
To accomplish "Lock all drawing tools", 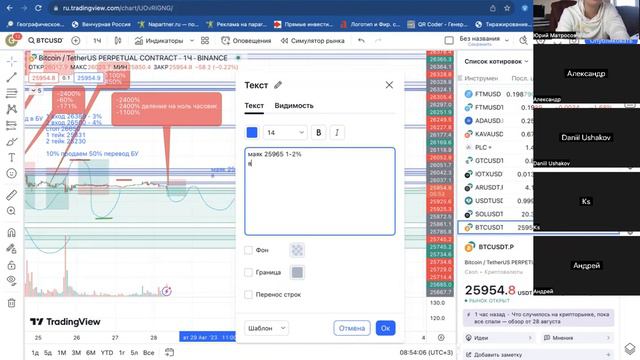I will (x=11, y=265).
